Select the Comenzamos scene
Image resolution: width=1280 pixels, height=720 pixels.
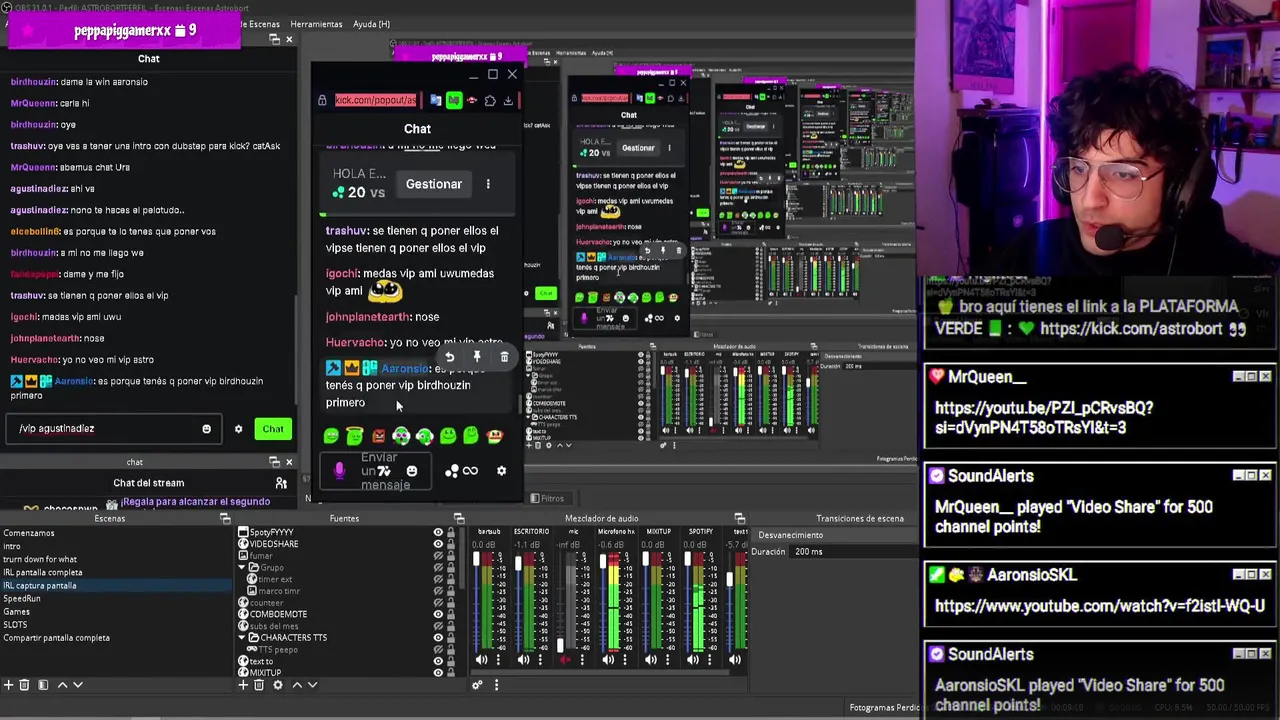28,533
